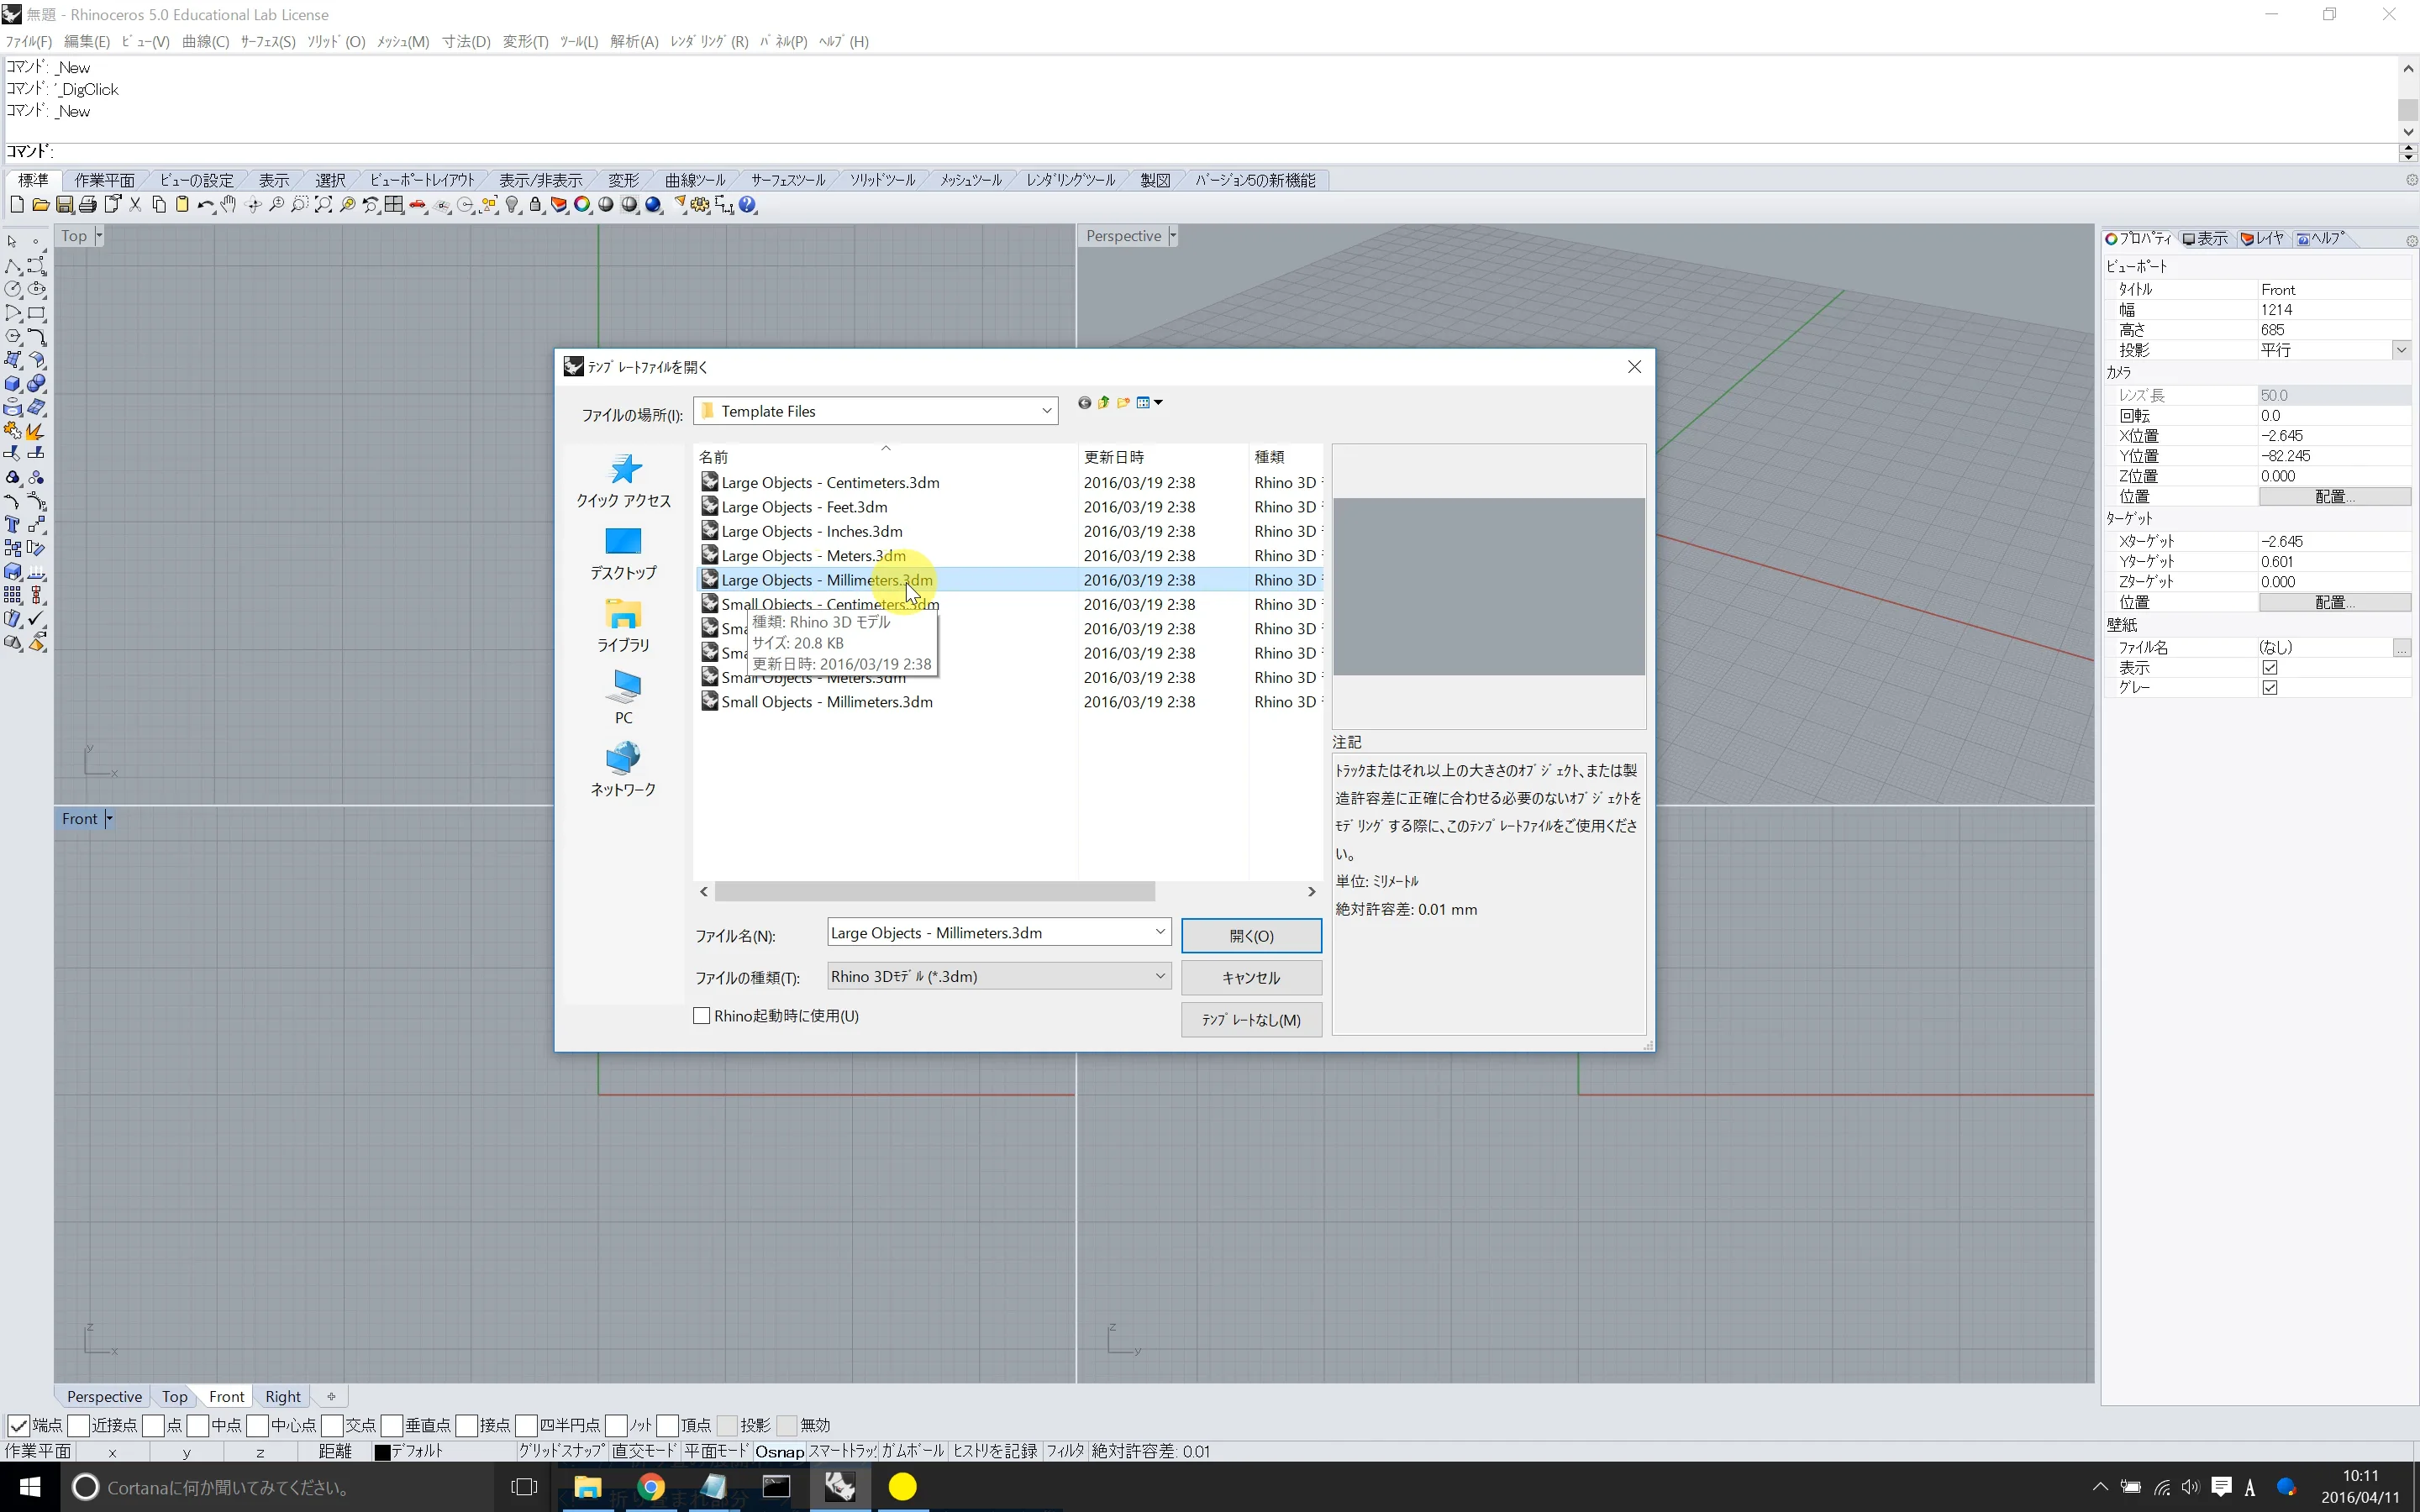Open the Perspective viewport title dropdown arrow

1172,236
